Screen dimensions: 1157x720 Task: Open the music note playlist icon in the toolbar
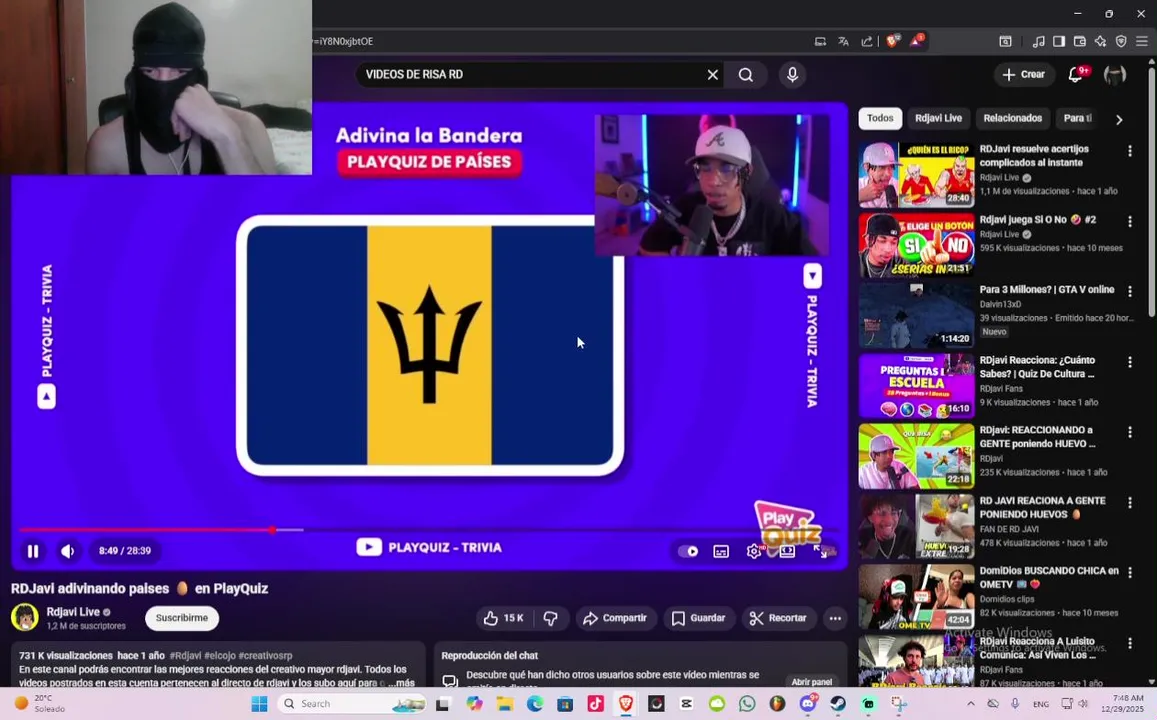(1038, 41)
